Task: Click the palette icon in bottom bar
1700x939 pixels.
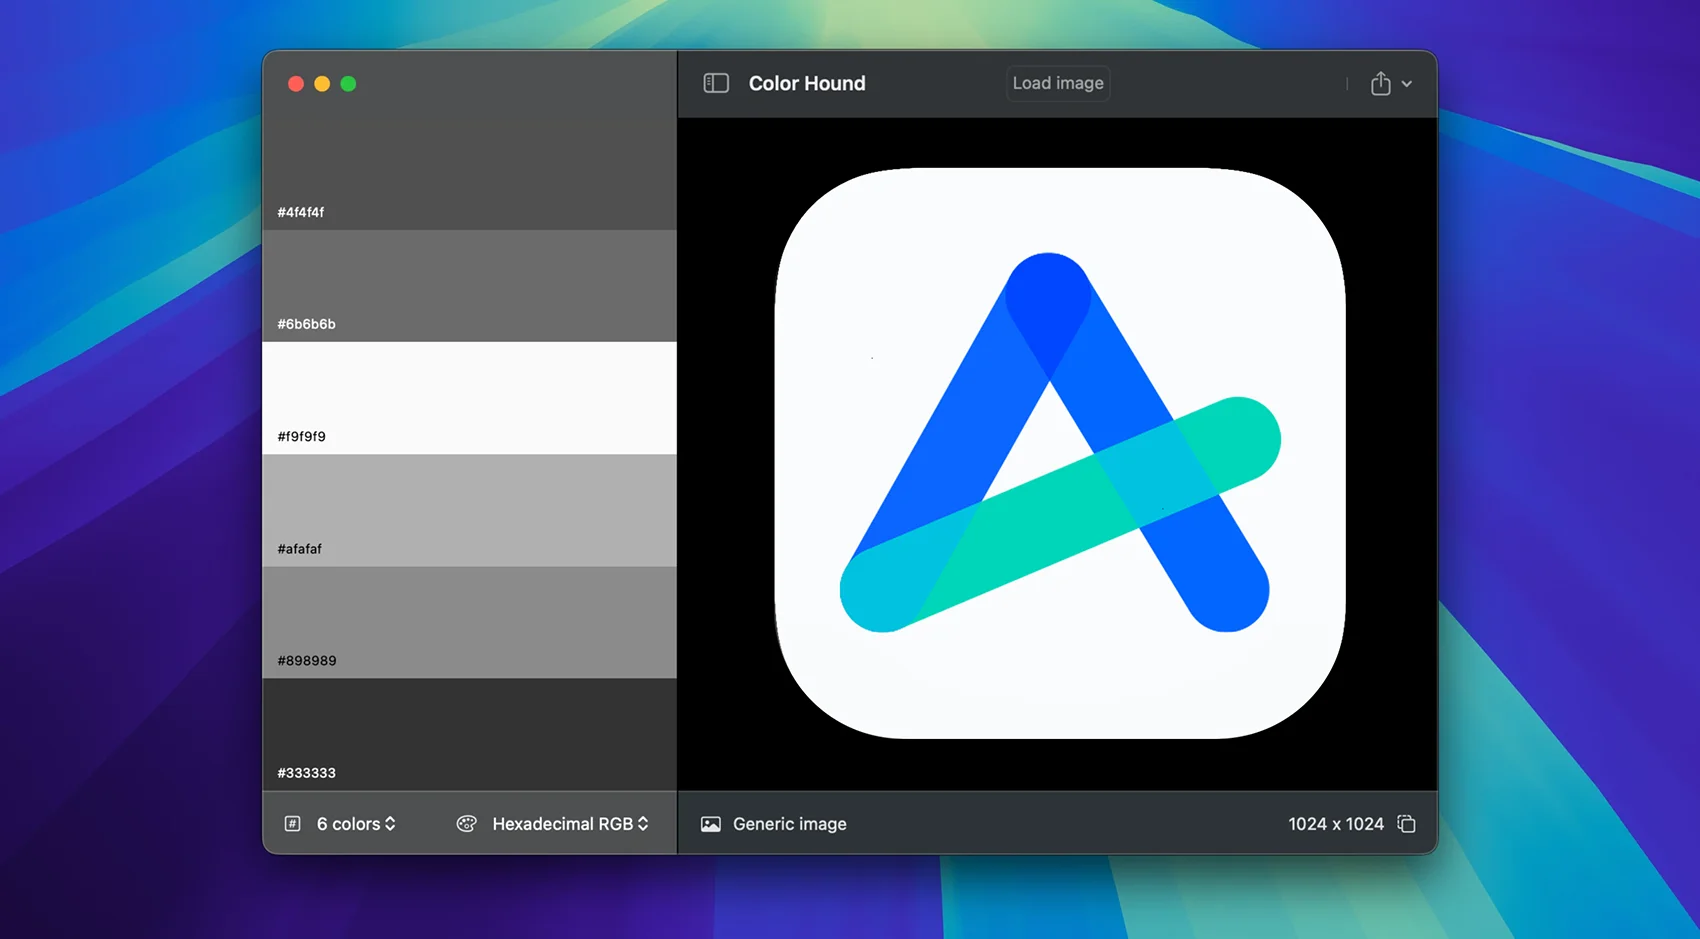Action: coord(466,824)
